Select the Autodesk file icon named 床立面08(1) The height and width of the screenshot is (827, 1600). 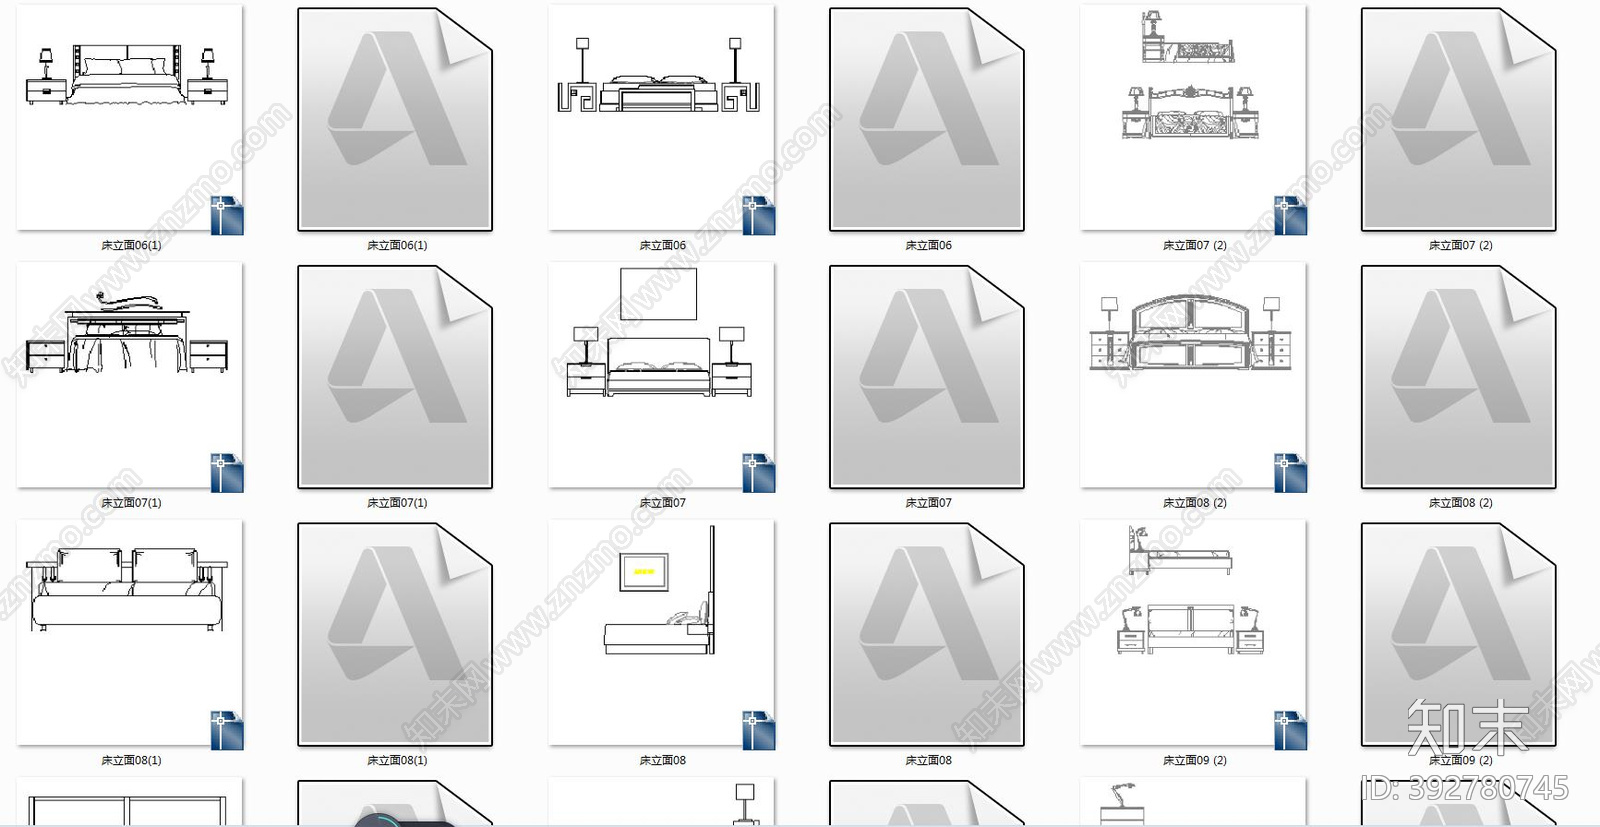[x=395, y=634]
